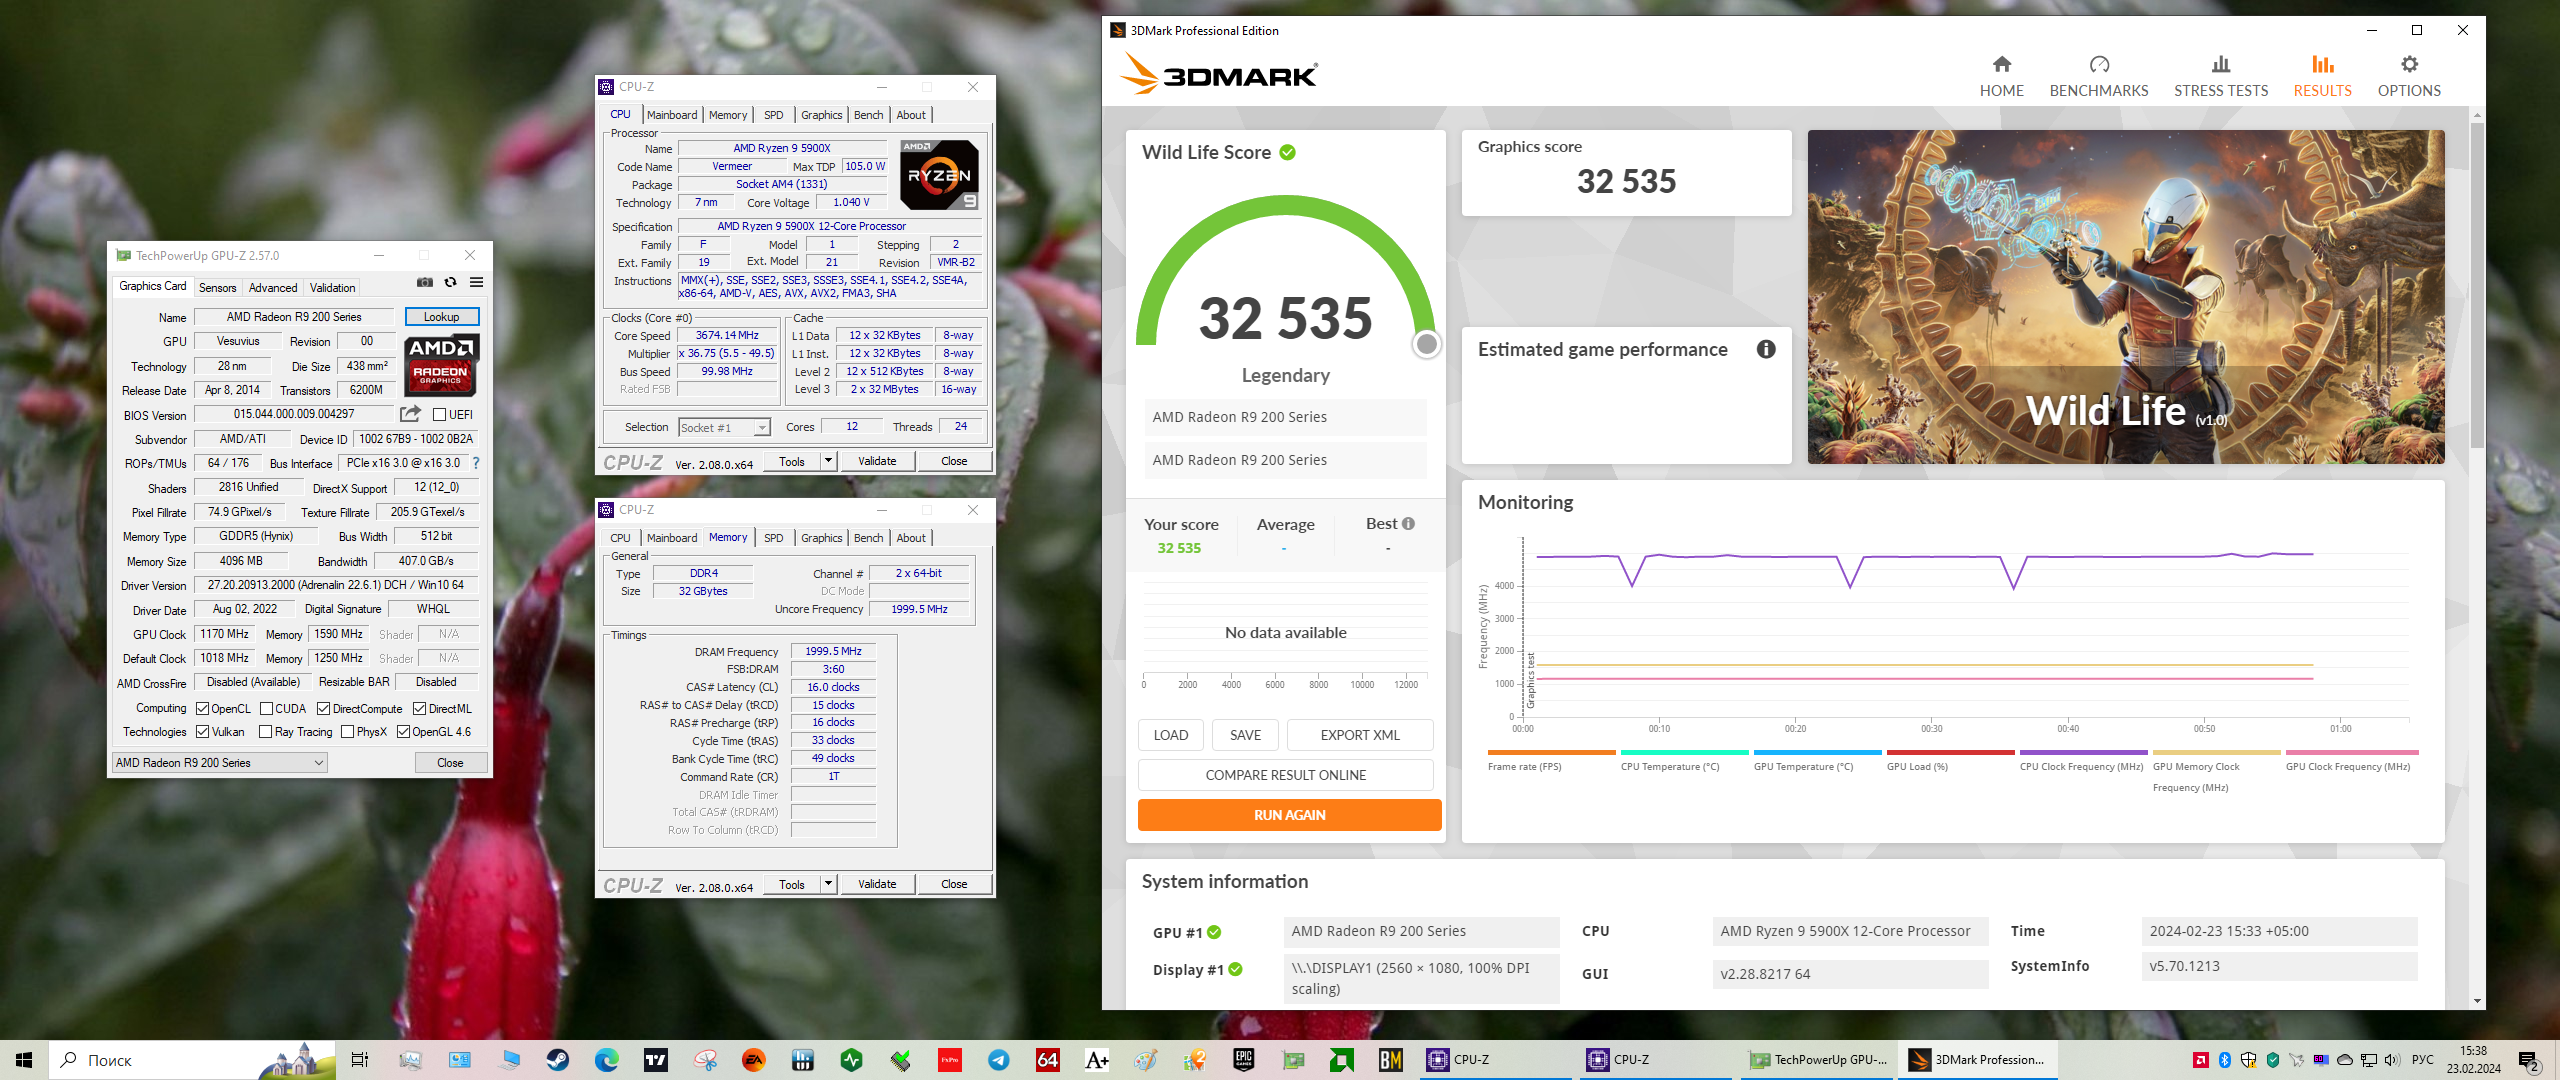Image resolution: width=2560 pixels, height=1080 pixels.
Task: Open Task View on the taskbar
Action: point(360,1060)
